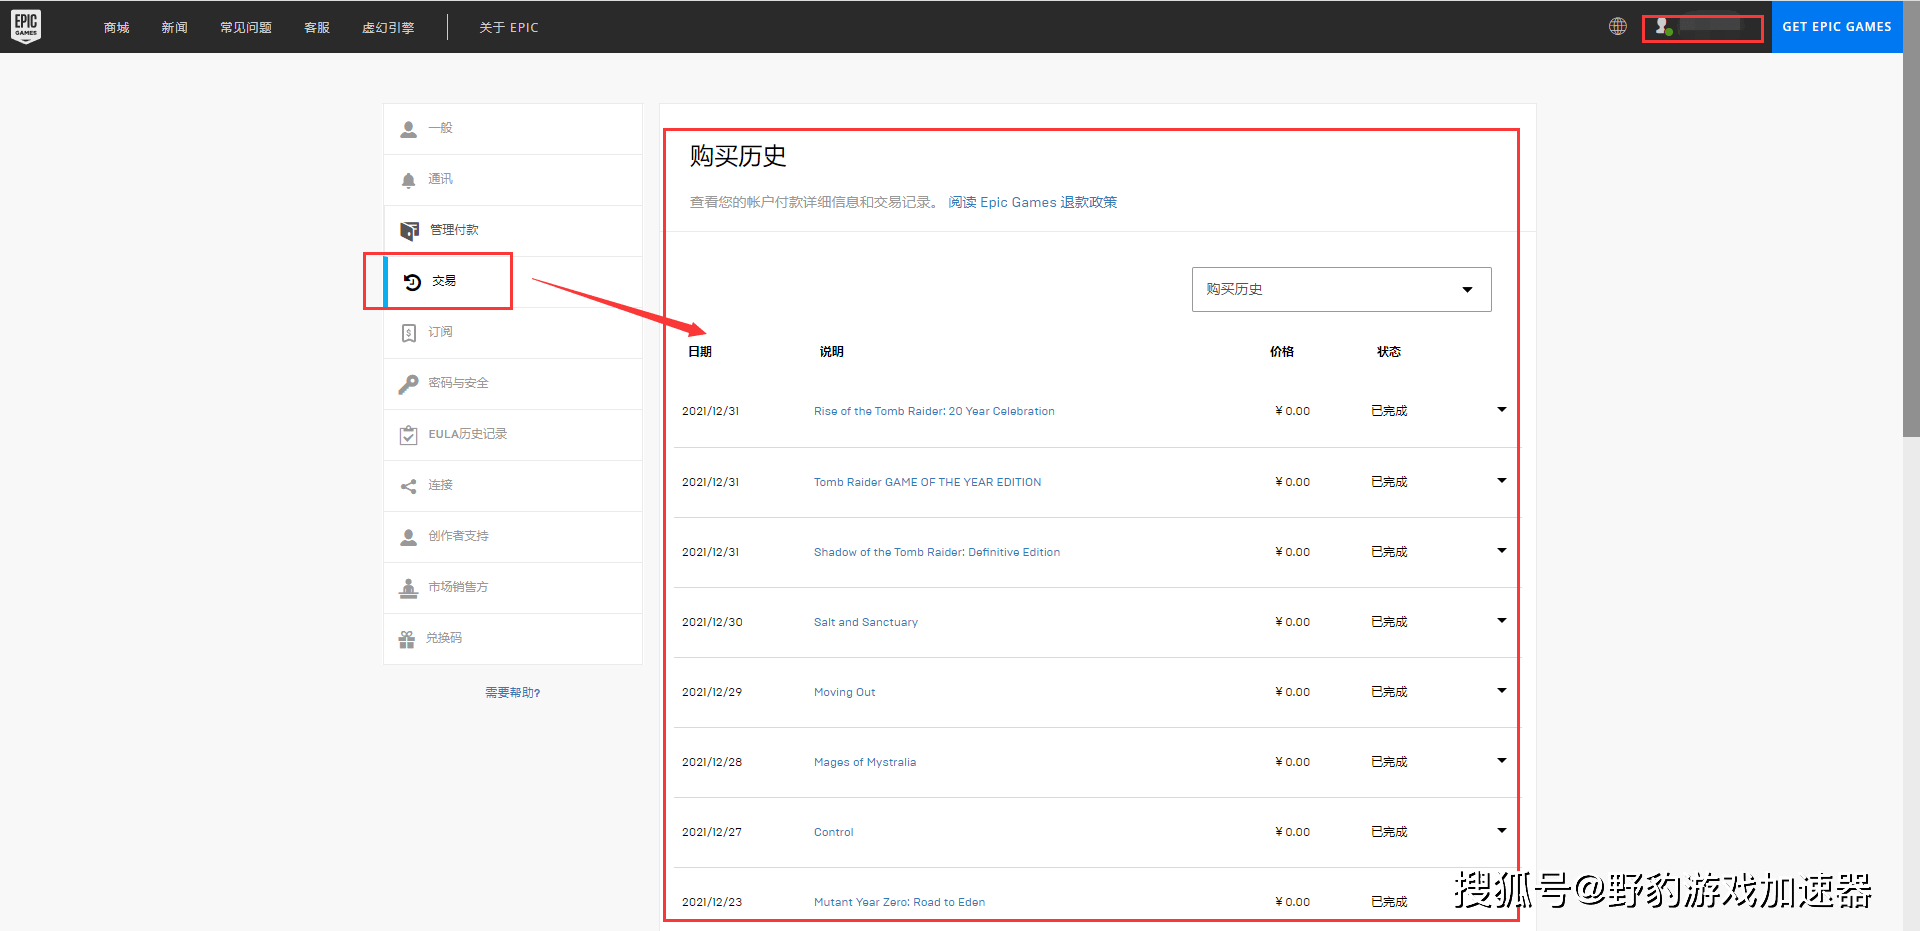The image size is (1920, 931).
Task: Click the Epic Games logo
Action: [25, 26]
